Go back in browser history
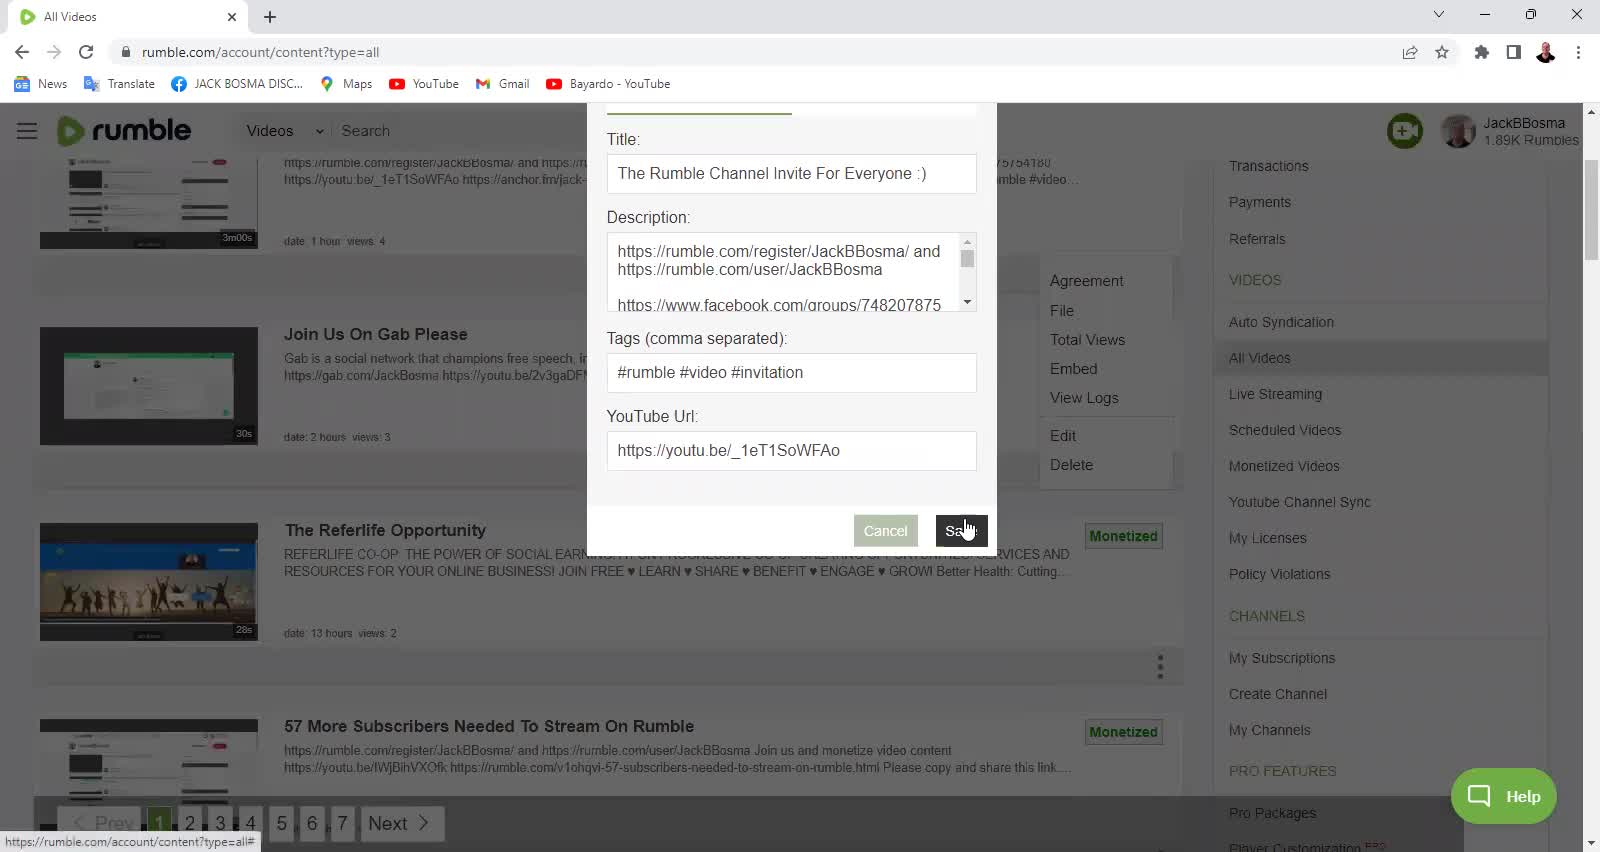The width and height of the screenshot is (1600, 852). click(22, 52)
